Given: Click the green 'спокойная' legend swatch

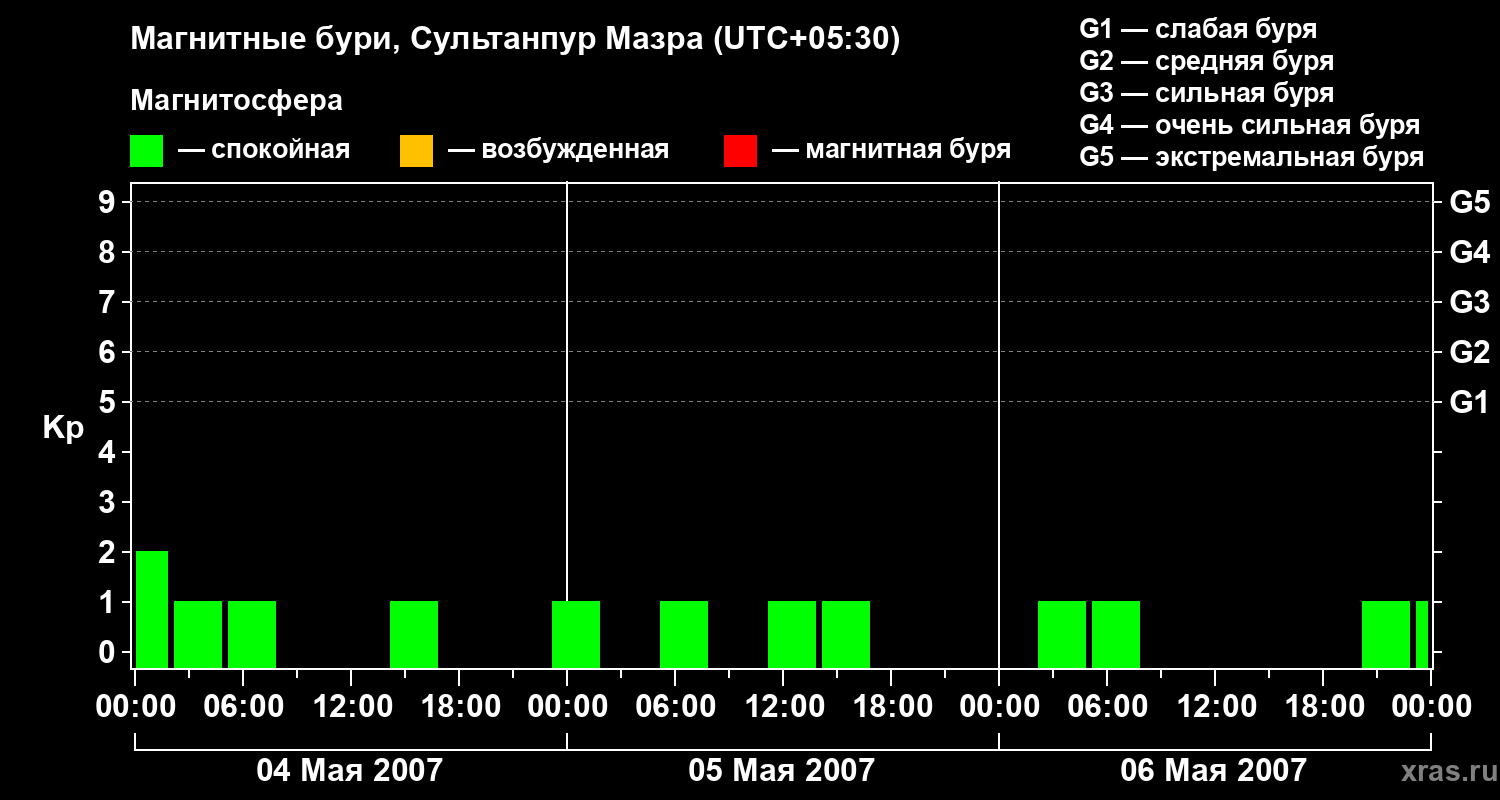Looking at the screenshot, I should click(x=147, y=151).
